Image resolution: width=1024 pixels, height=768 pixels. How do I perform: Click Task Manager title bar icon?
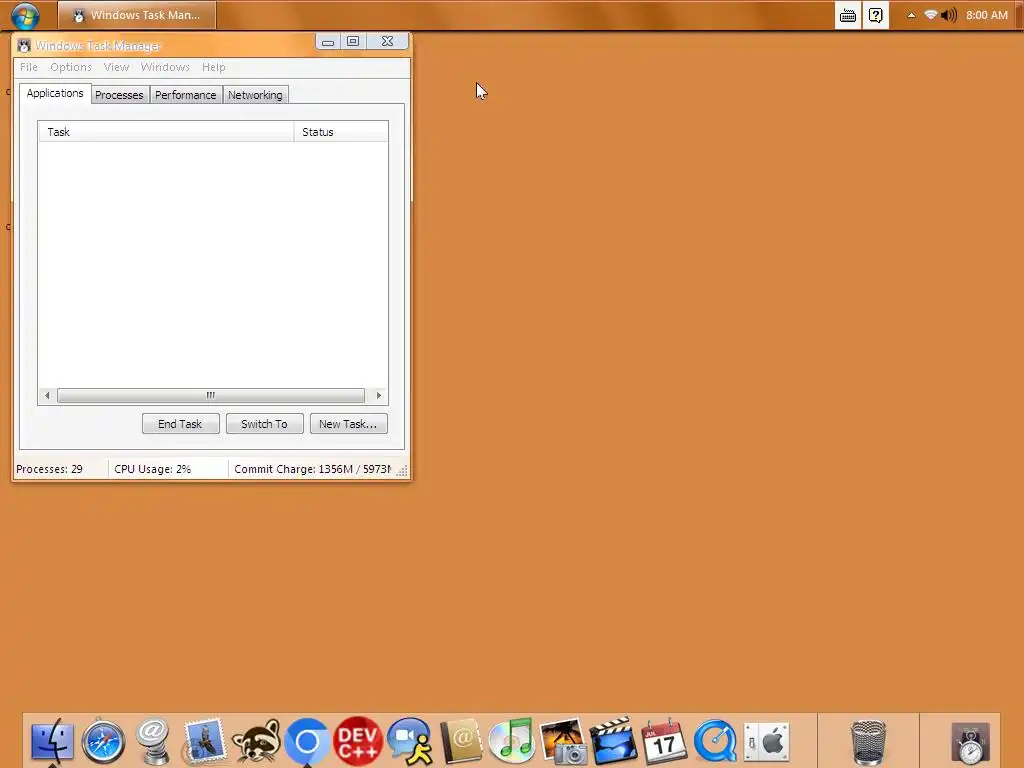point(24,46)
